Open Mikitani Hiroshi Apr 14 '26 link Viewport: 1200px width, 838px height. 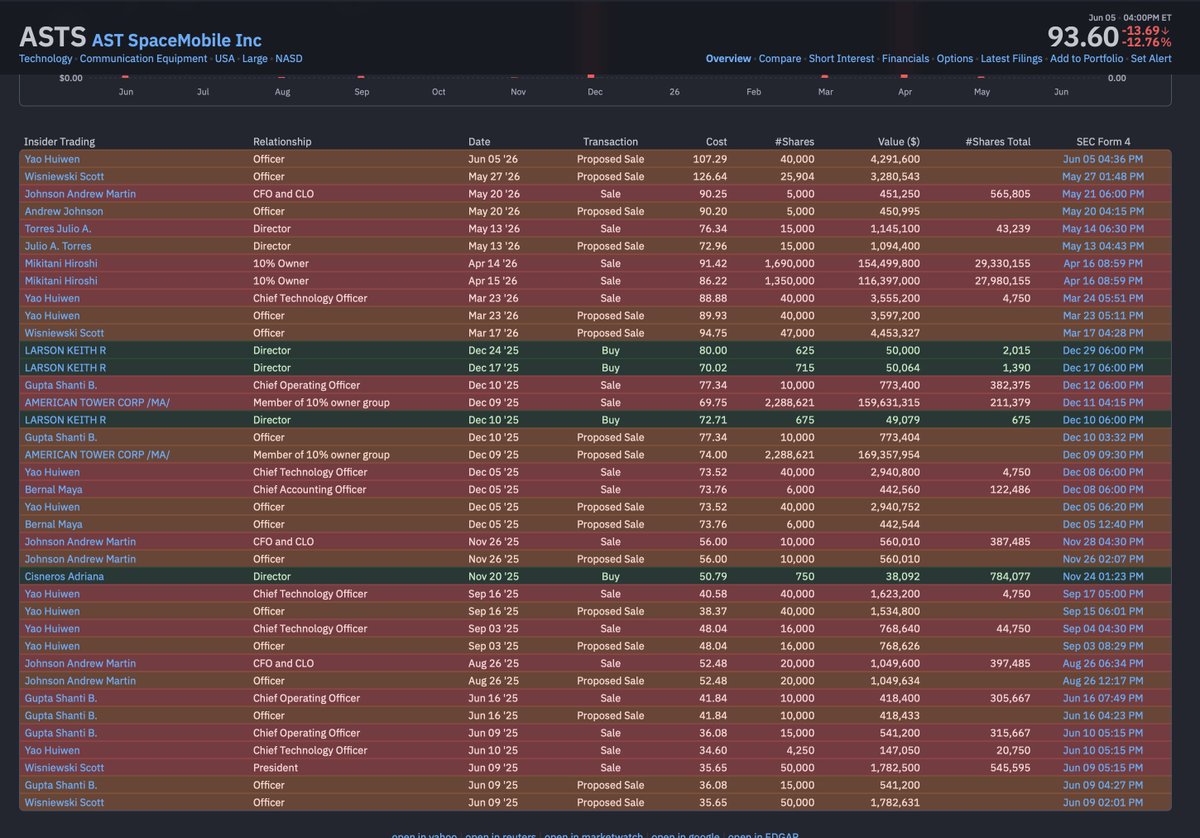61,263
